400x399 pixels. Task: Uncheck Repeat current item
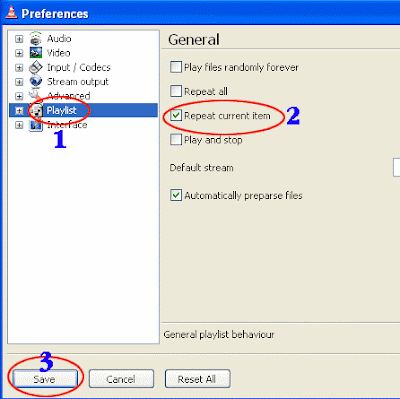[x=176, y=116]
